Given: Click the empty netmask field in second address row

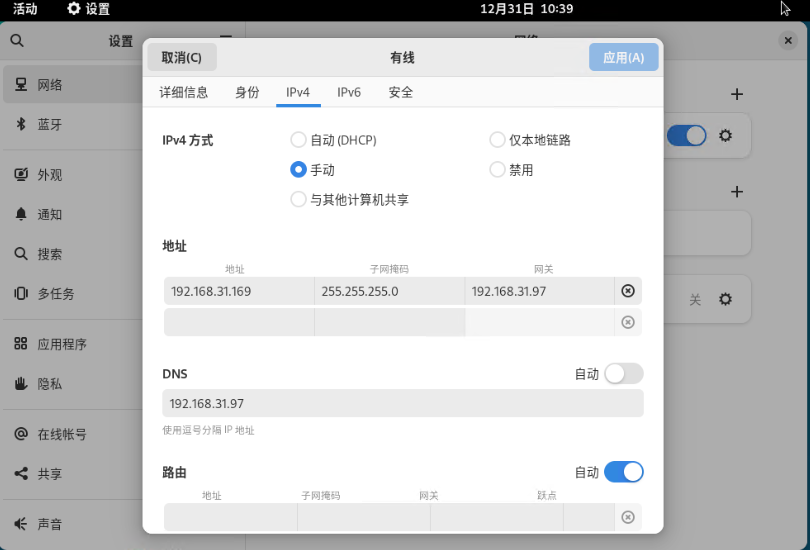Looking at the screenshot, I should point(390,322).
